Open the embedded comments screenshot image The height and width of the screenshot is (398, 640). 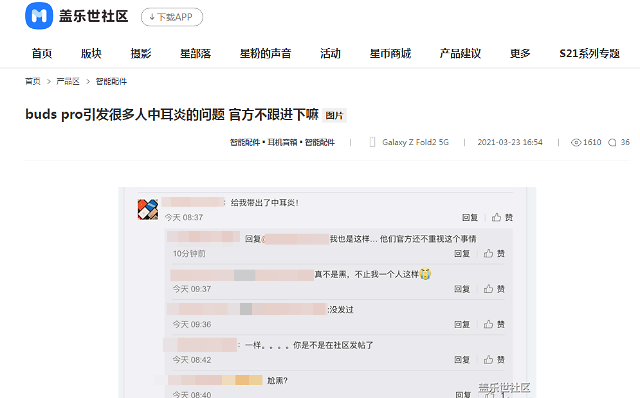(x=327, y=292)
